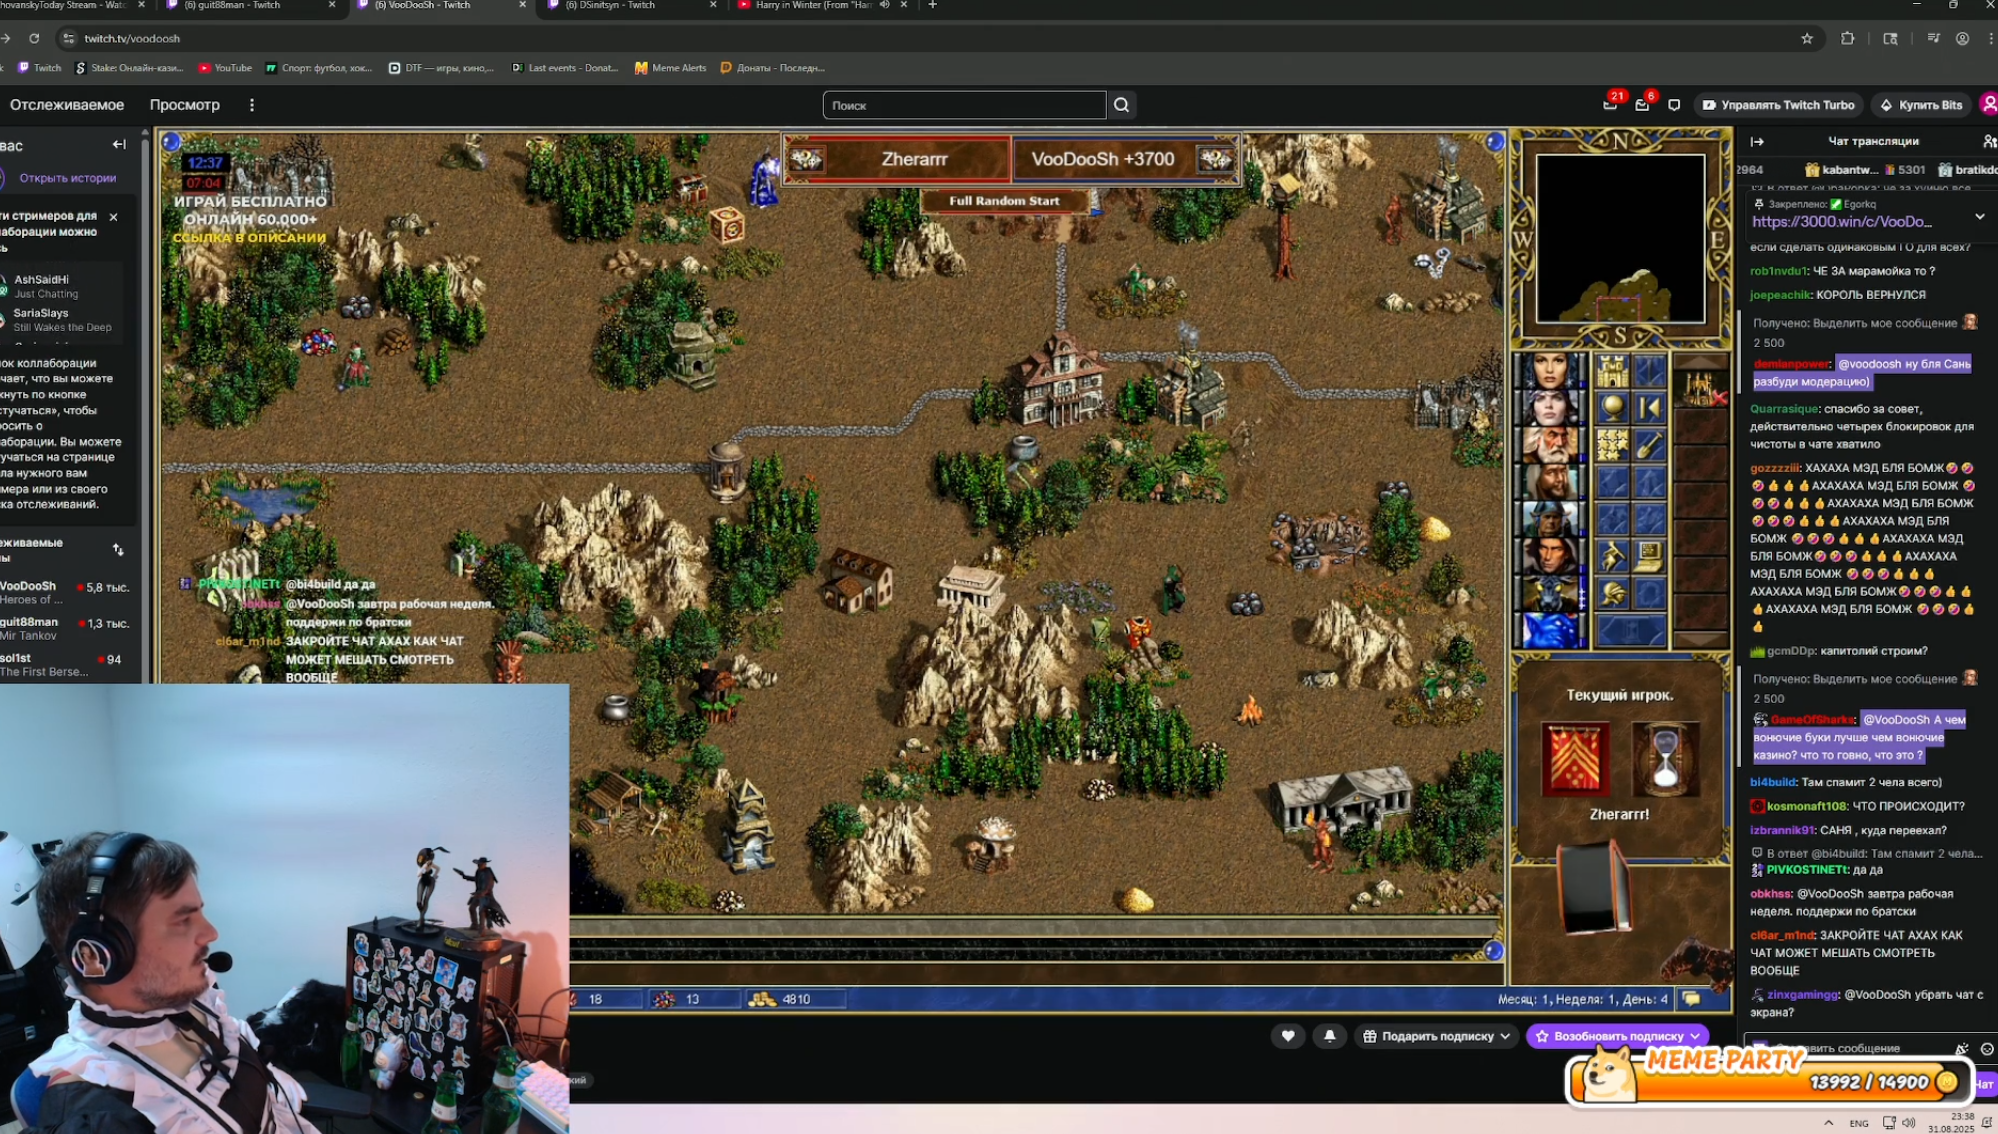This screenshot has height=1134, width=1998.
Task: Click the emote picker smiley icon
Action: click(x=1987, y=1048)
